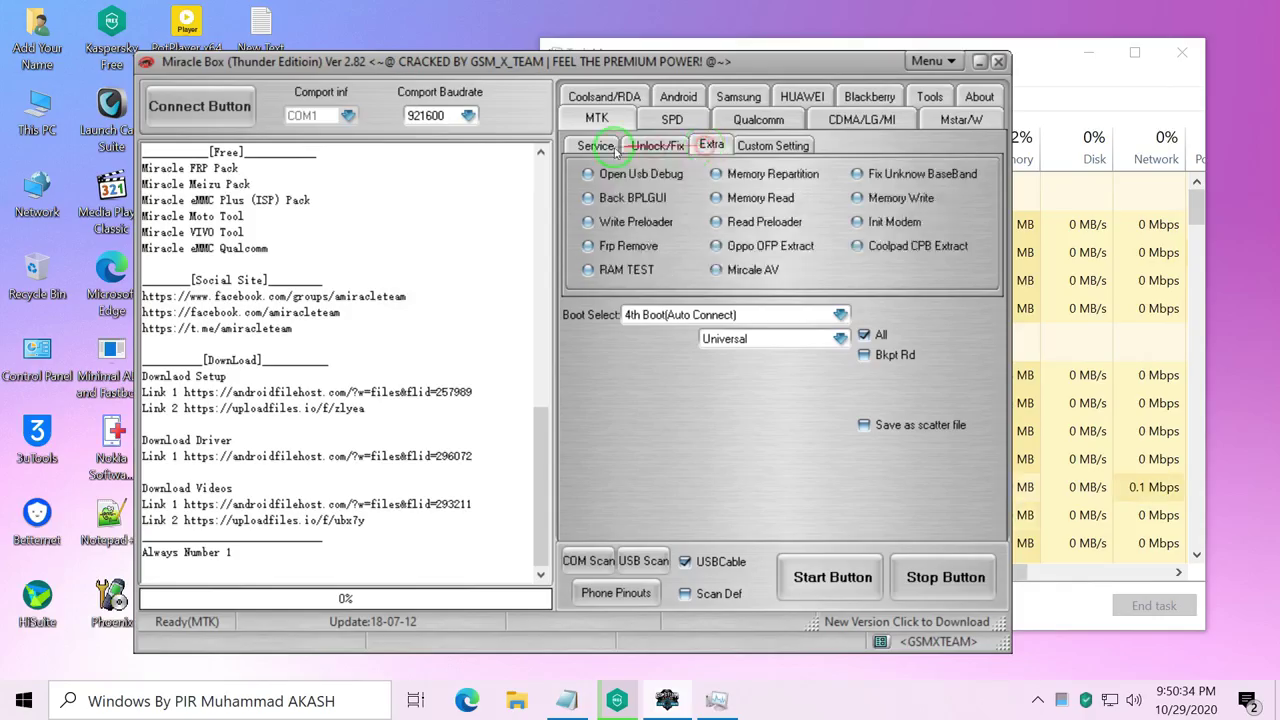Check the Bkpt Rd checkbox

(864, 355)
